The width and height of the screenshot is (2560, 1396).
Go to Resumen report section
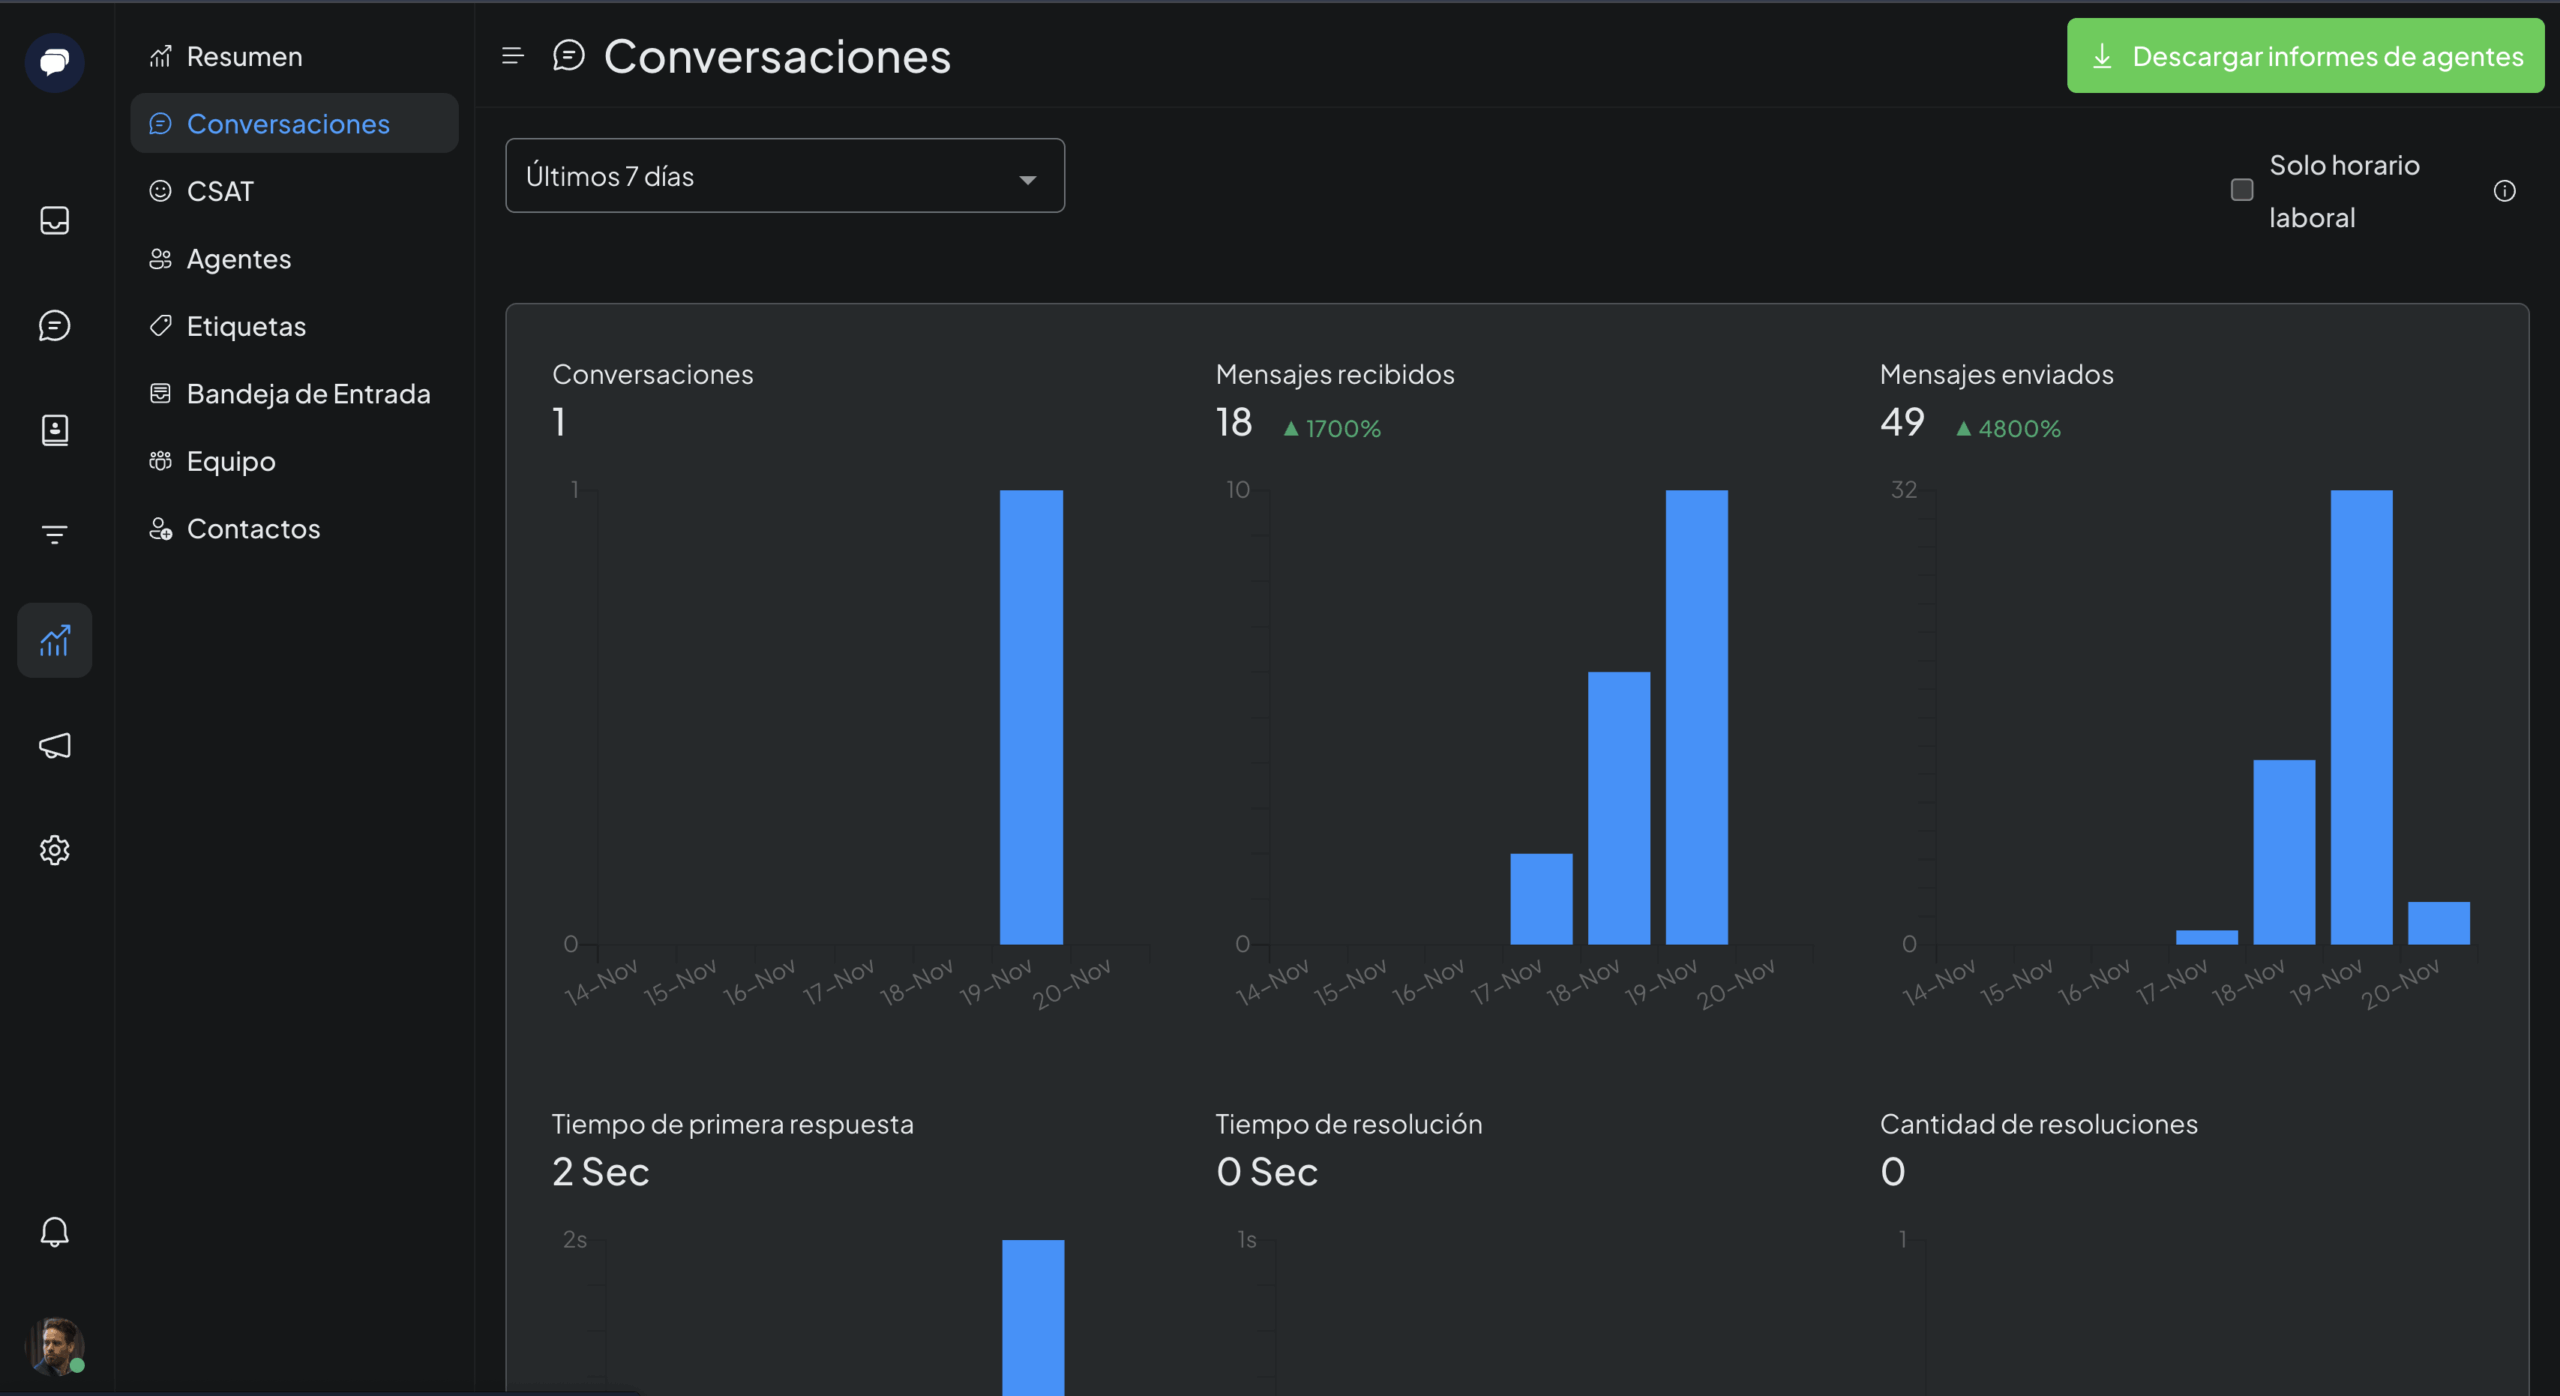click(244, 57)
